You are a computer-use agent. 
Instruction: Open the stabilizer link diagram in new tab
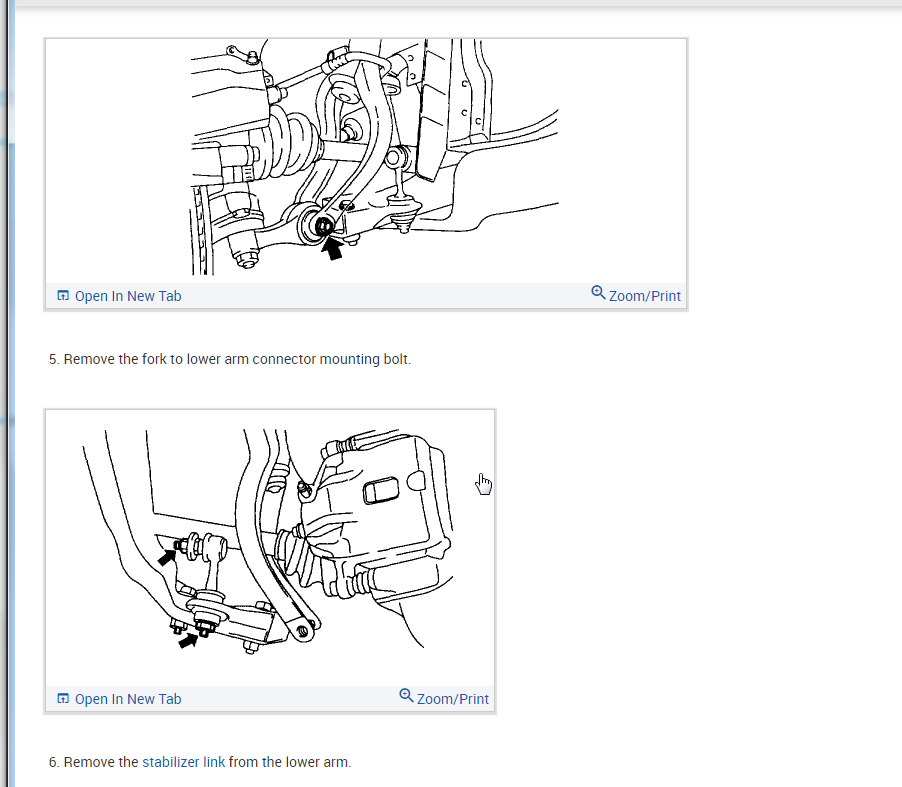(119, 699)
